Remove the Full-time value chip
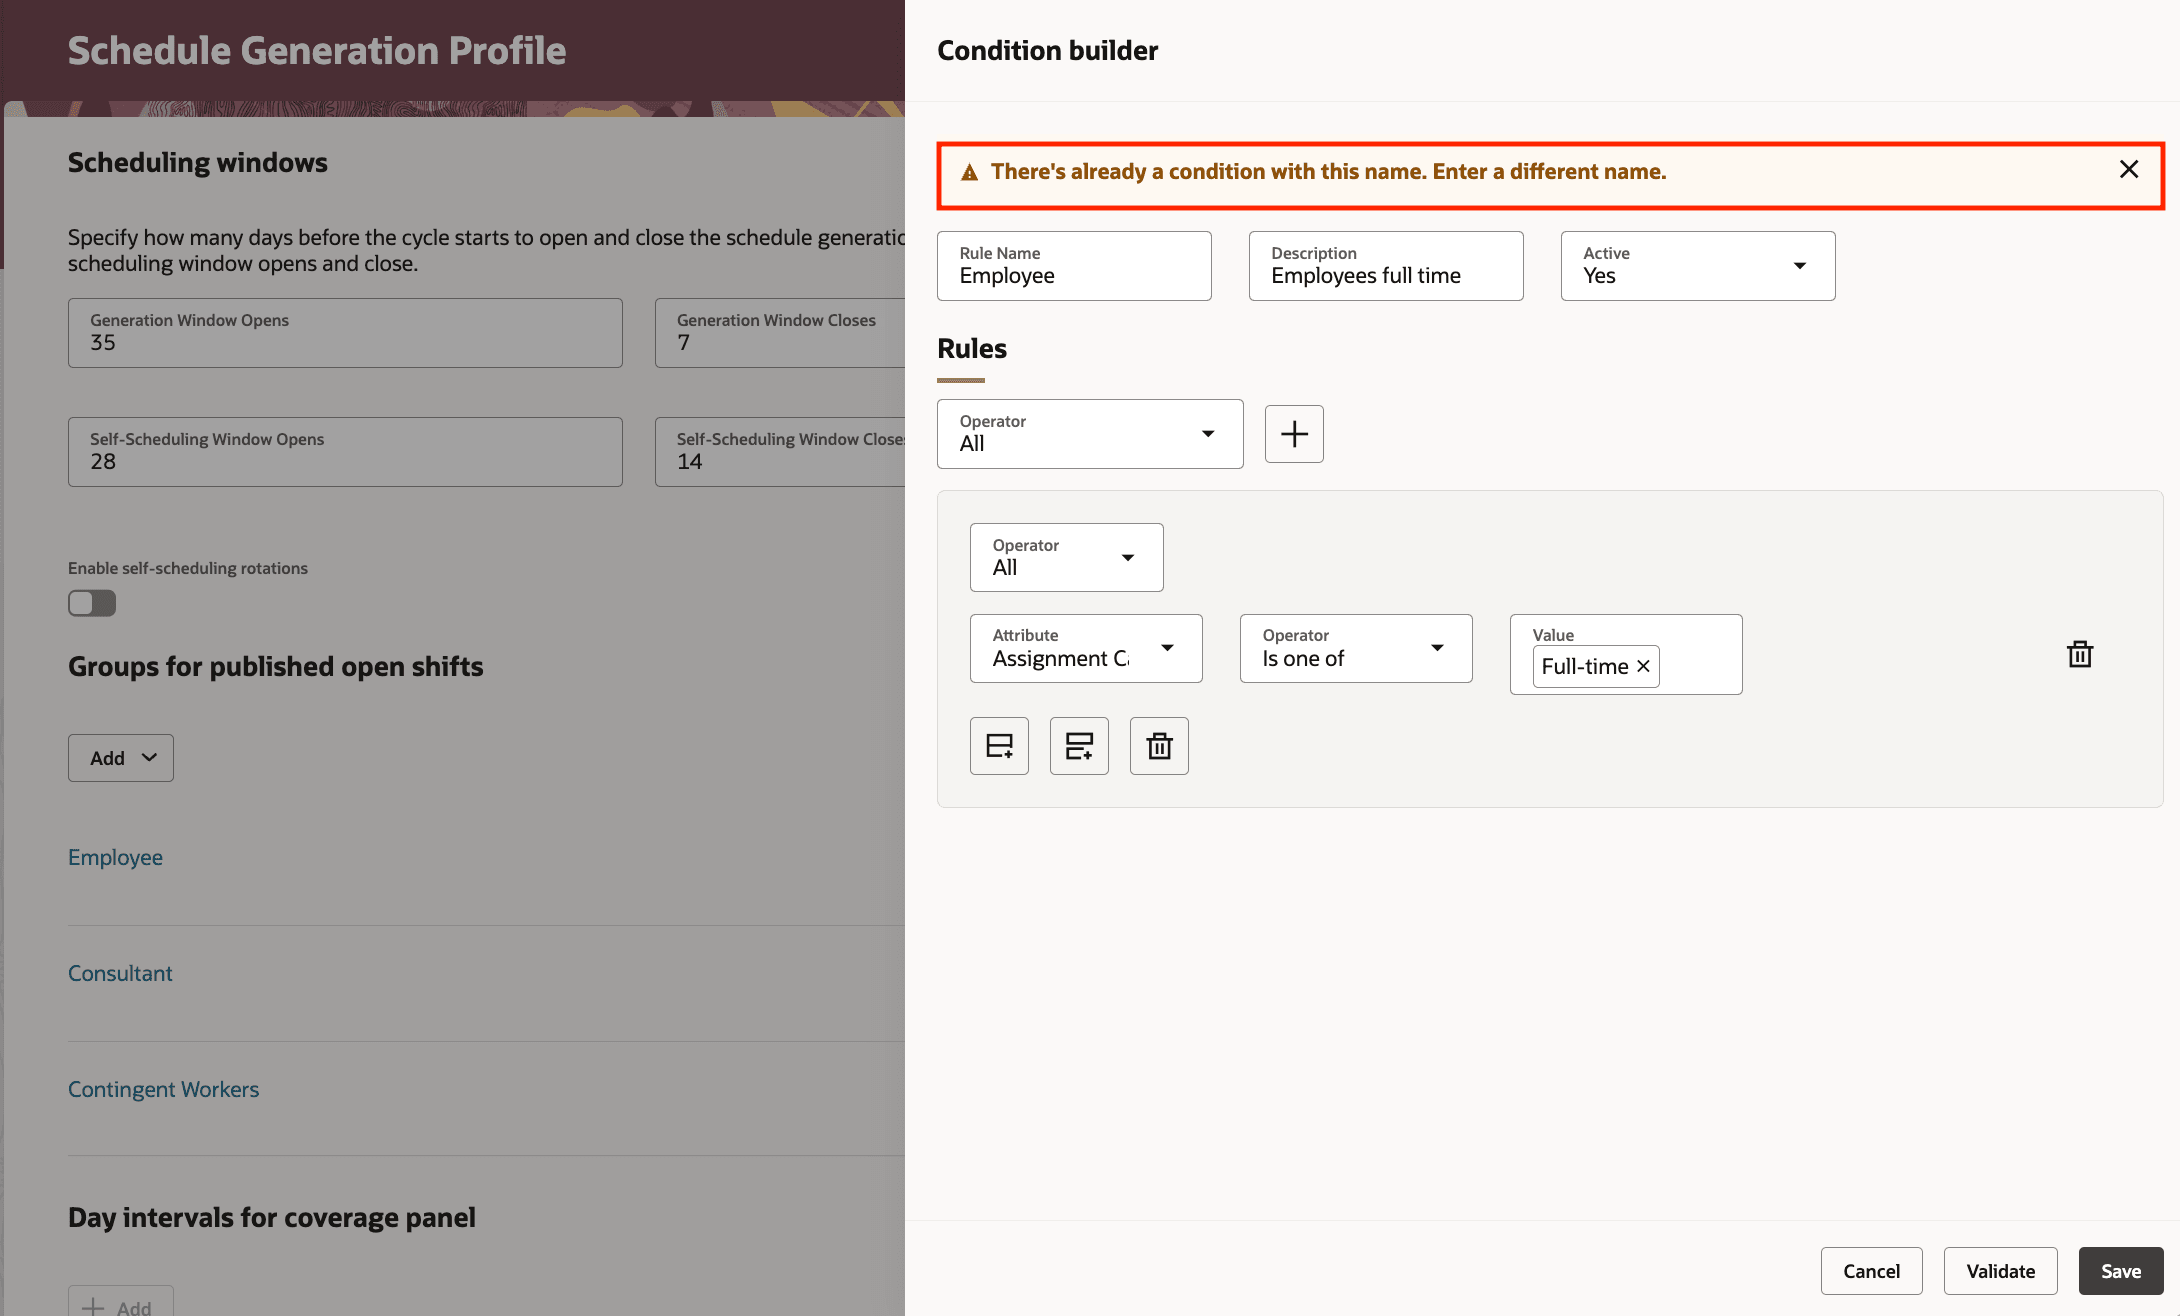 click(1643, 666)
